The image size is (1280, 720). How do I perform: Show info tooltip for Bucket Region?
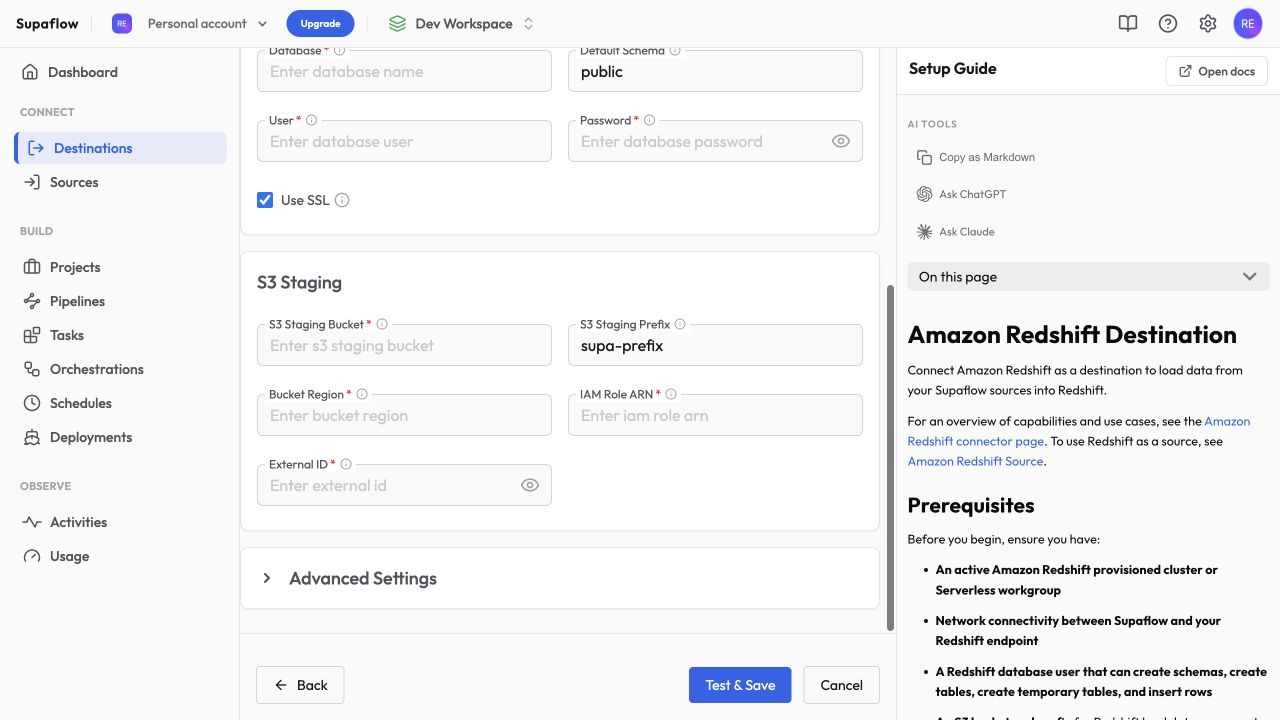click(362, 394)
